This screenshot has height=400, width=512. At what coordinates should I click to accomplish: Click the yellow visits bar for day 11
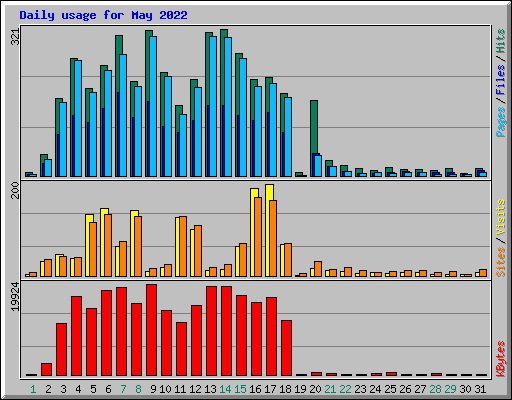click(x=177, y=247)
